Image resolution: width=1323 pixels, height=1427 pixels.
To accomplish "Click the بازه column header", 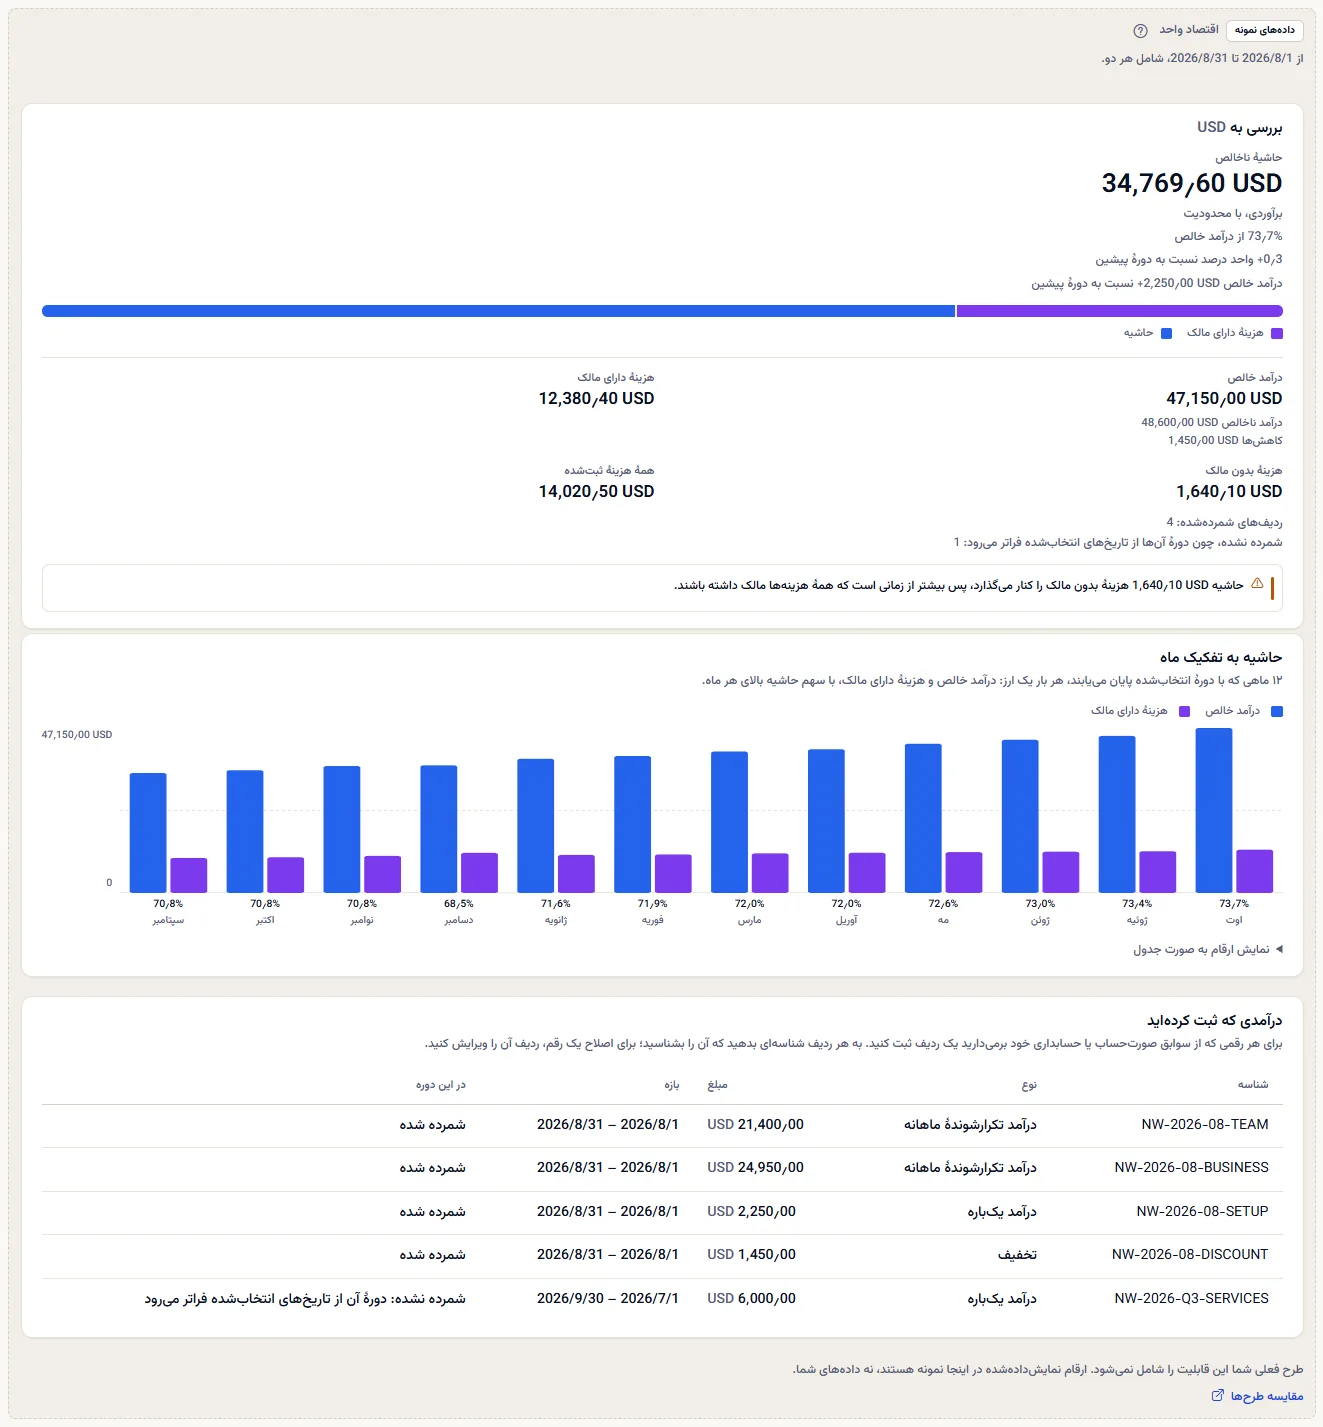I will (671, 1085).
